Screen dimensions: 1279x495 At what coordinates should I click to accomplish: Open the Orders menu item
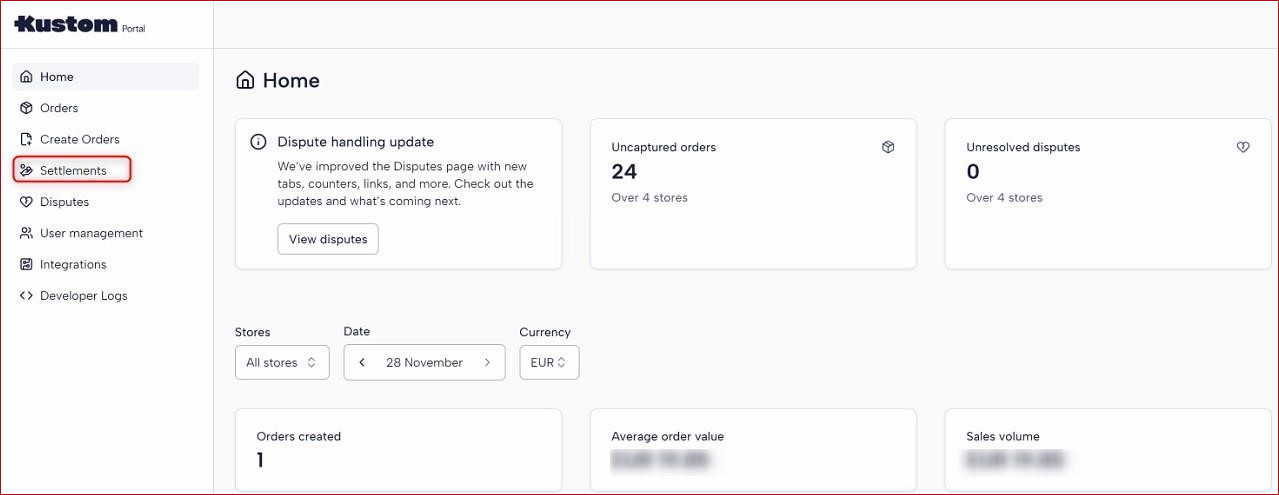pos(59,108)
